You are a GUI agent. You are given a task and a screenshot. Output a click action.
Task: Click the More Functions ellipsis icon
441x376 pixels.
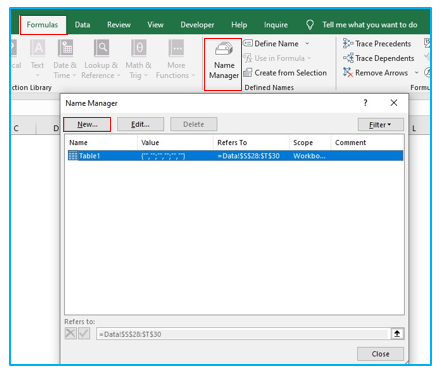coord(176,48)
